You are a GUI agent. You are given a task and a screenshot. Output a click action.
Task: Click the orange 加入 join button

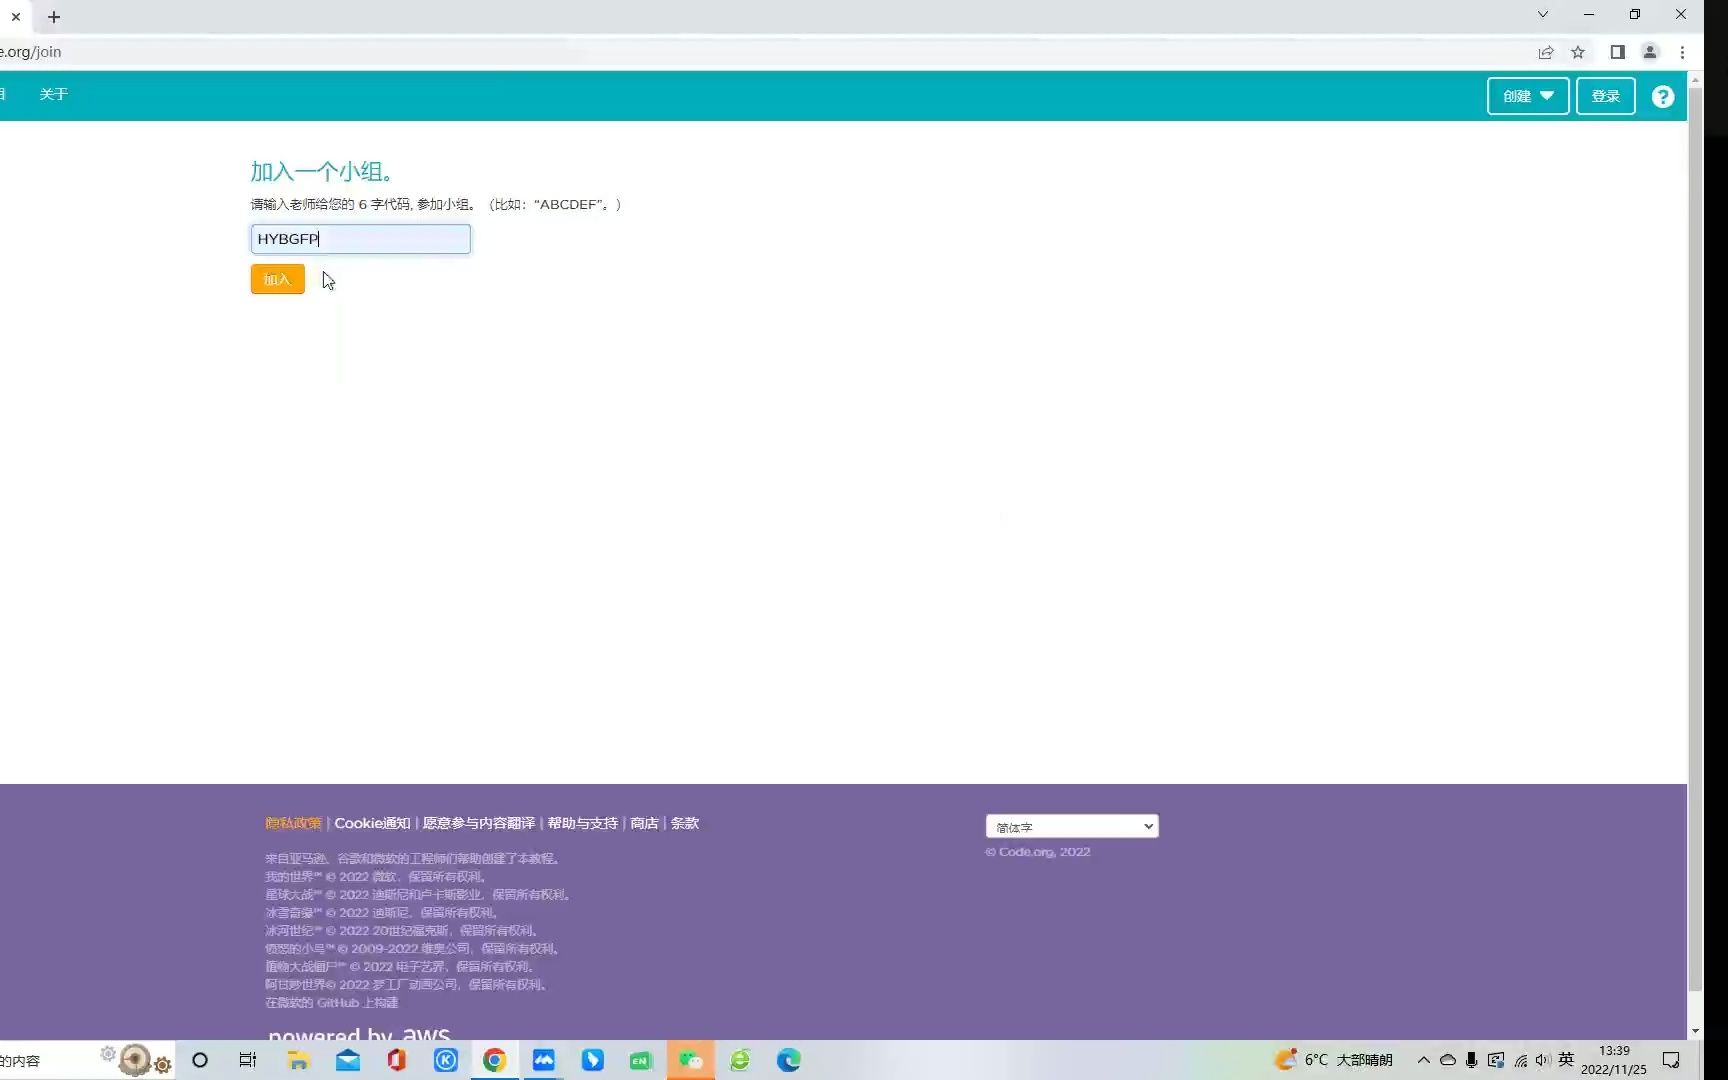(277, 279)
